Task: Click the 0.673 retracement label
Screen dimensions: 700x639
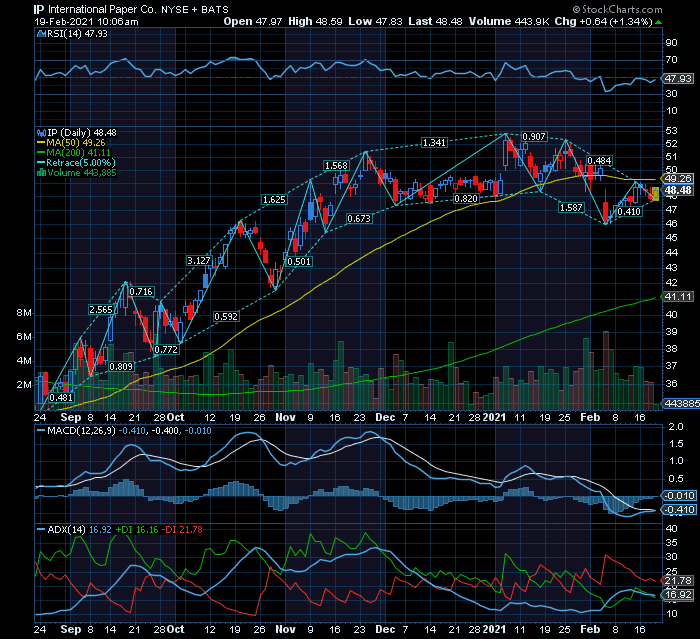Action: (359, 219)
